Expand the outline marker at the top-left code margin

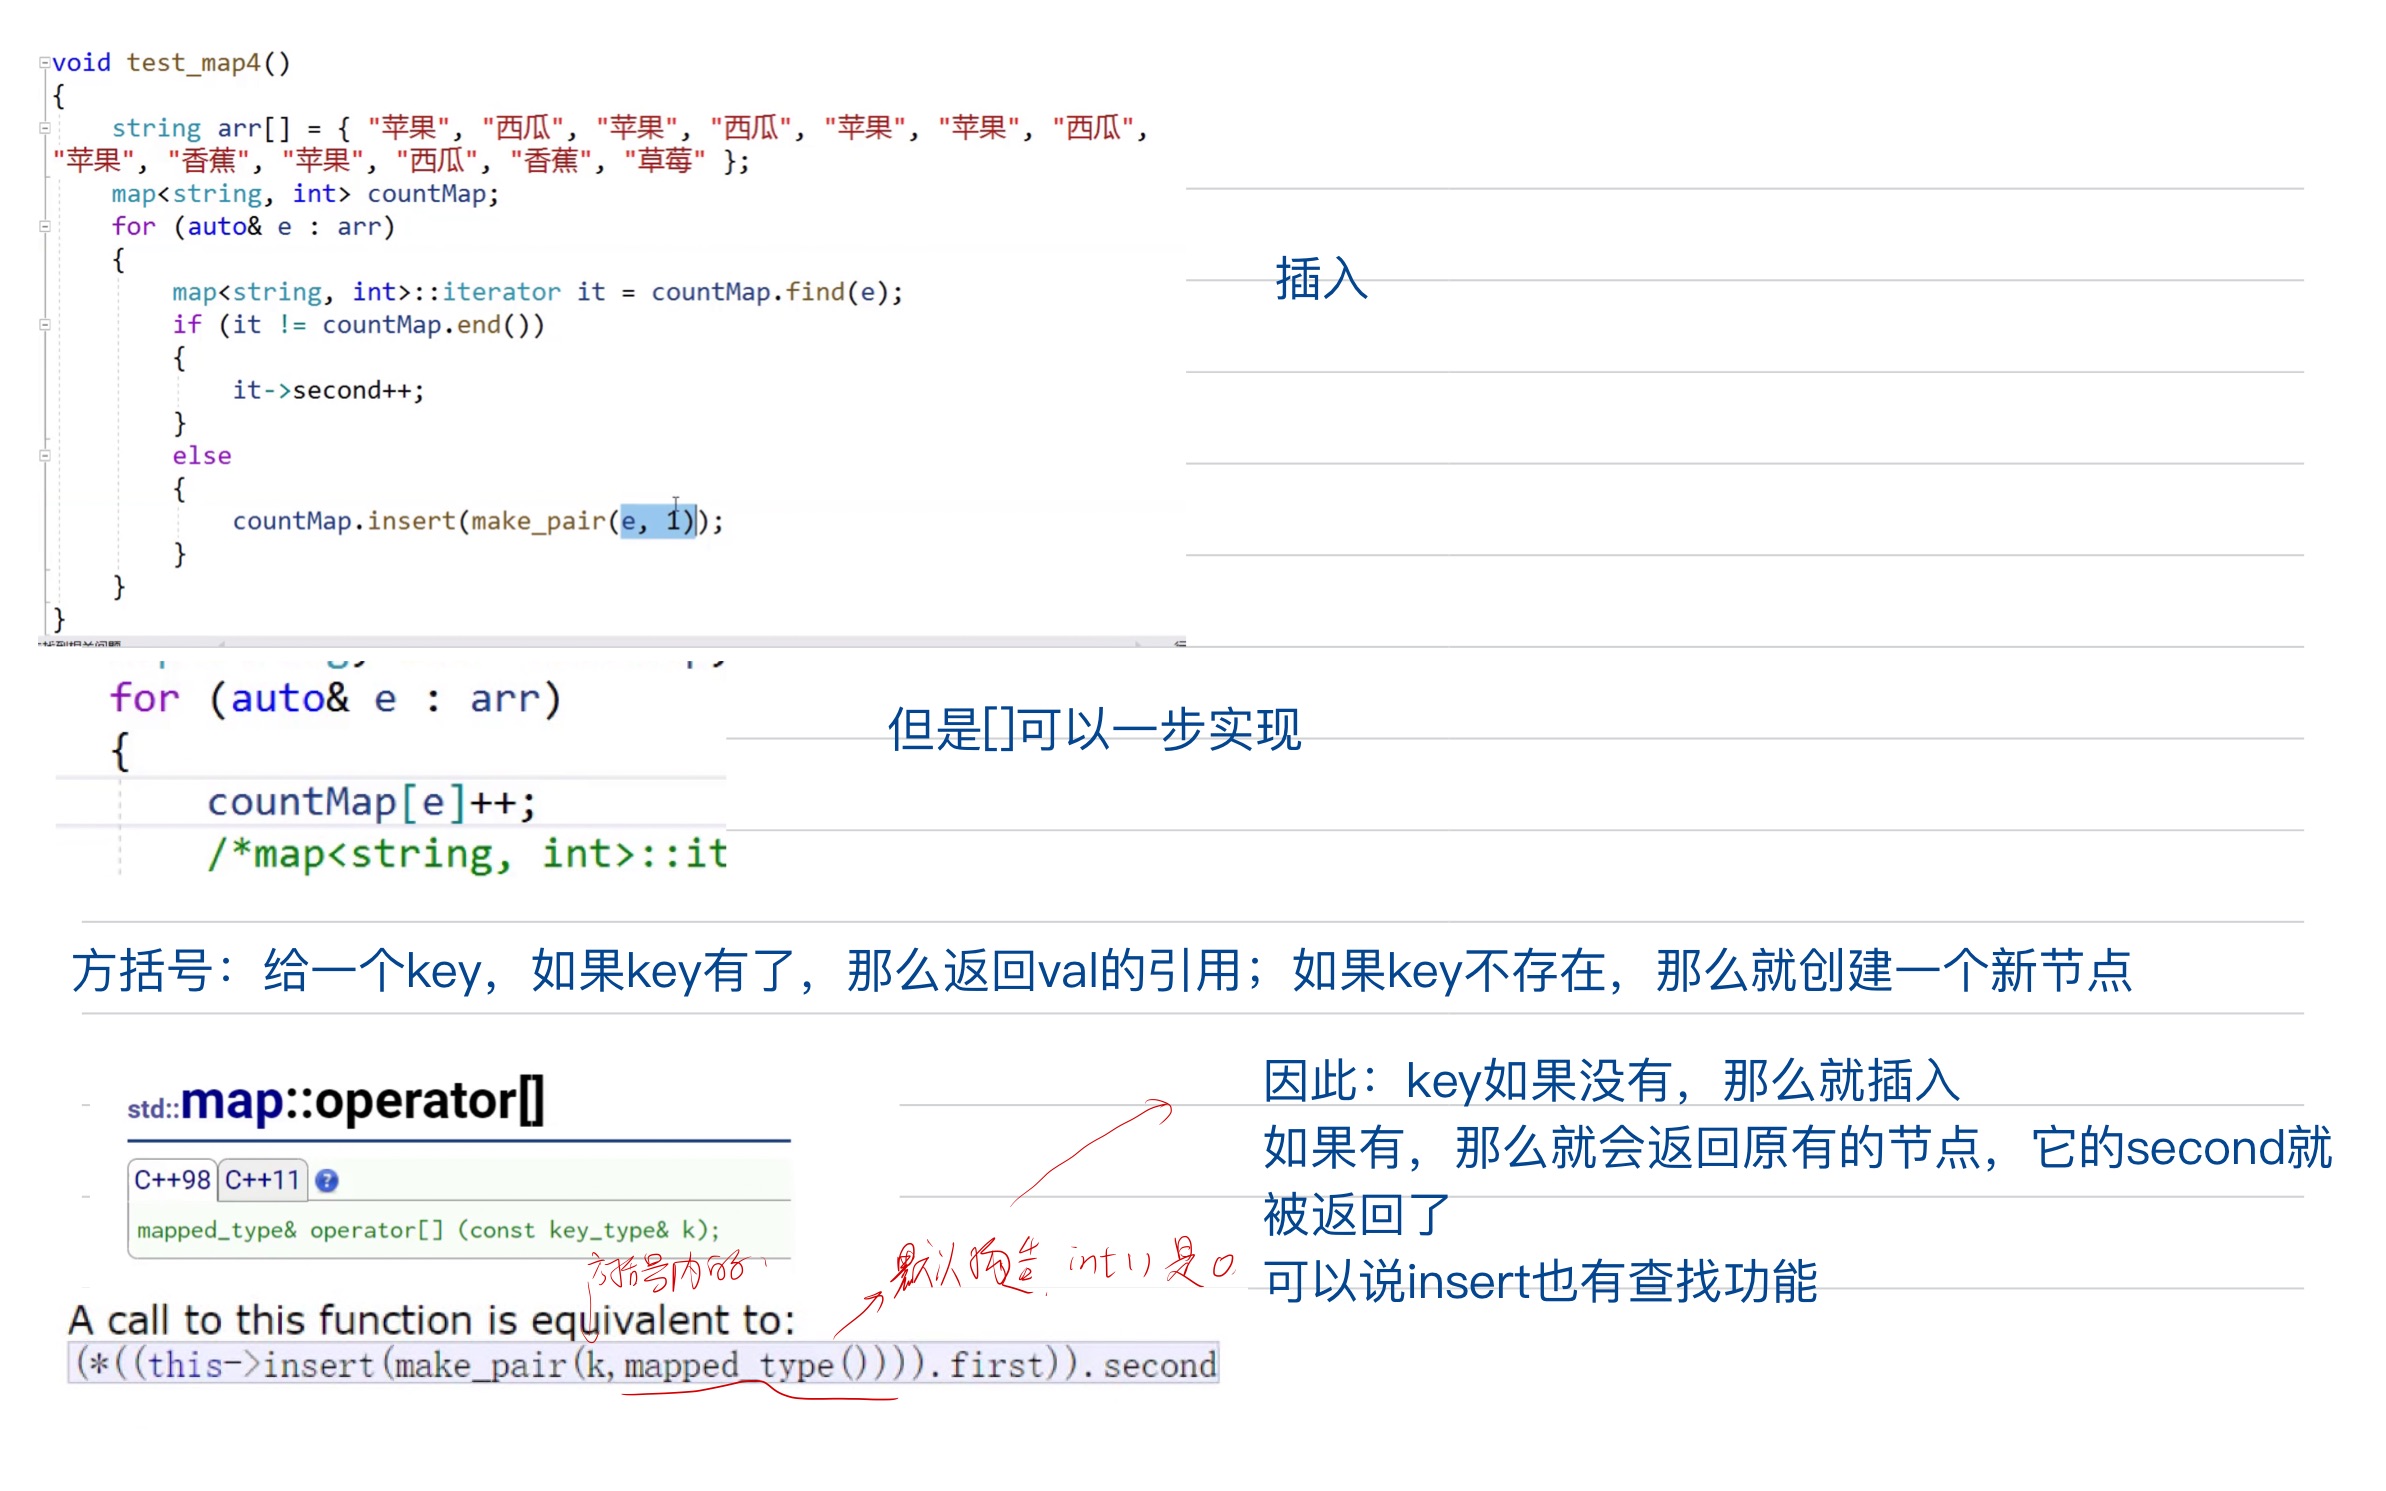[x=43, y=62]
